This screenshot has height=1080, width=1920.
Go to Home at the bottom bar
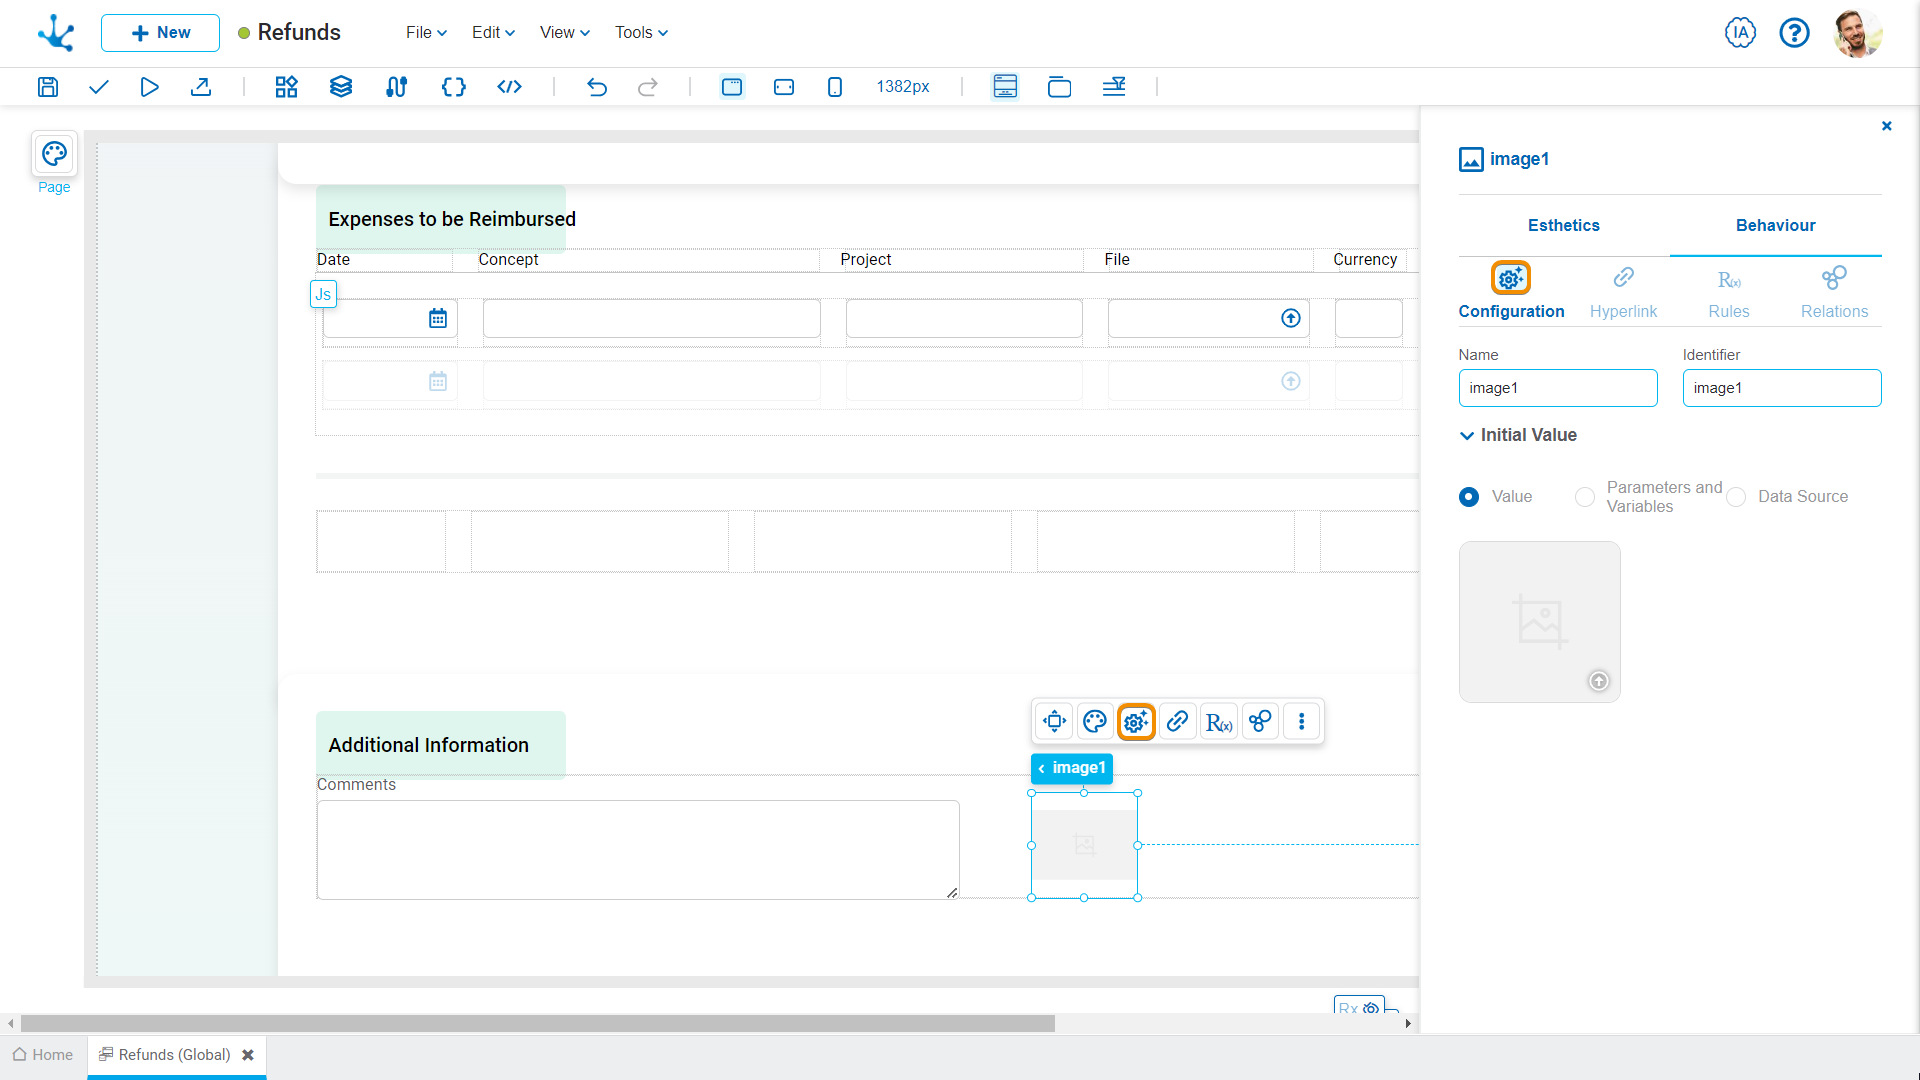point(43,1054)
